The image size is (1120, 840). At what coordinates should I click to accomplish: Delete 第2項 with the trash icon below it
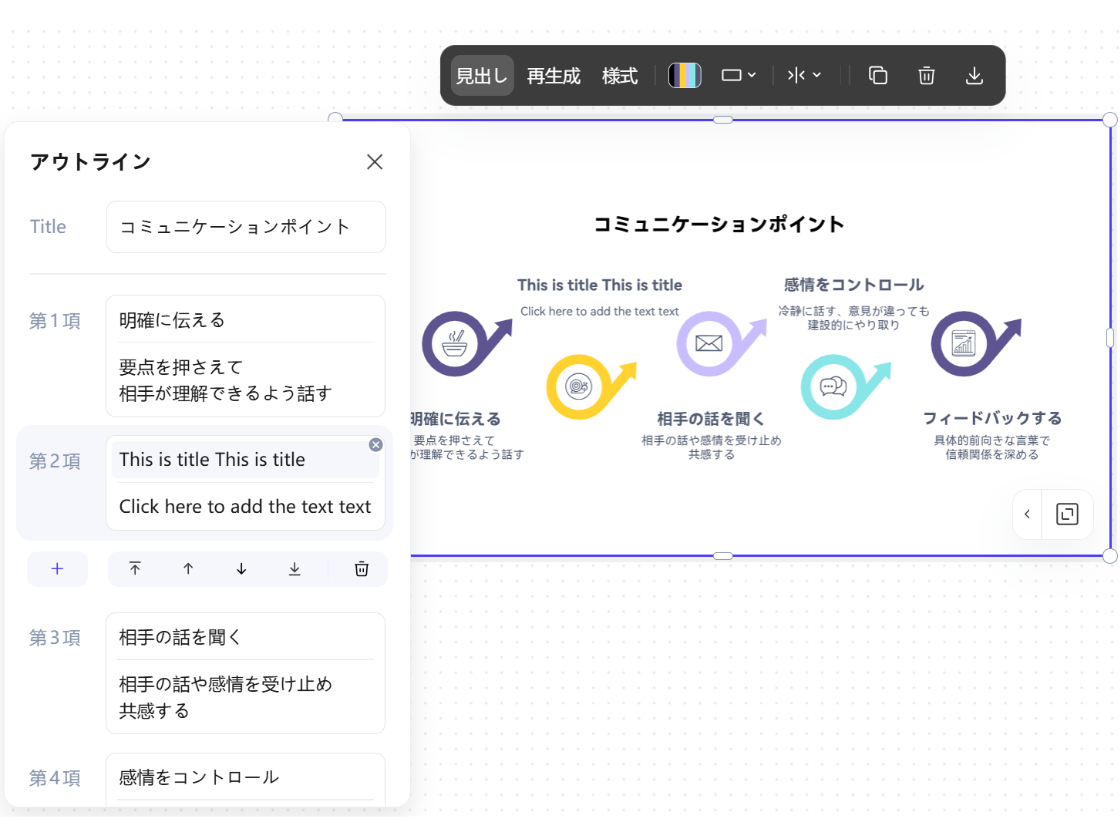(359, 568)
